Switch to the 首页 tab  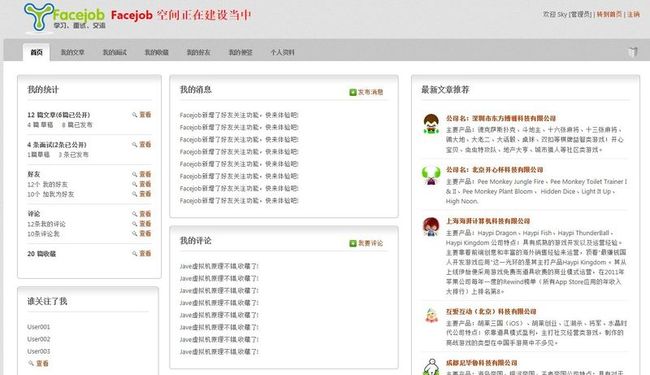coord(36,52)
